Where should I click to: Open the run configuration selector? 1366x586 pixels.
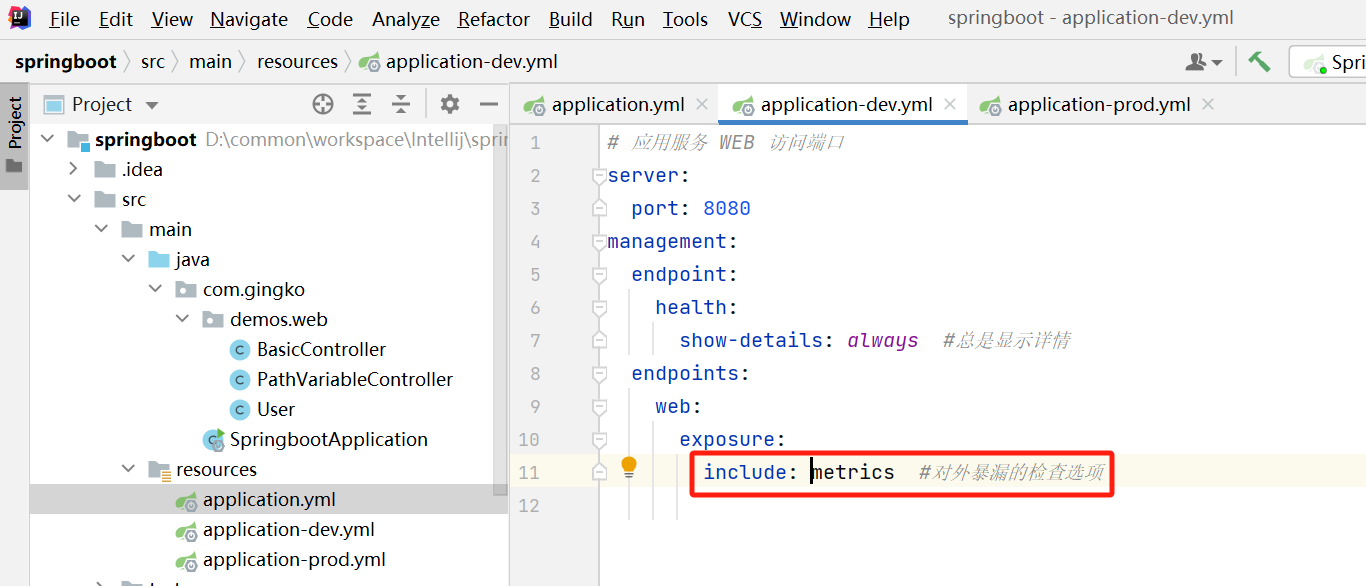coord(1328,62)
